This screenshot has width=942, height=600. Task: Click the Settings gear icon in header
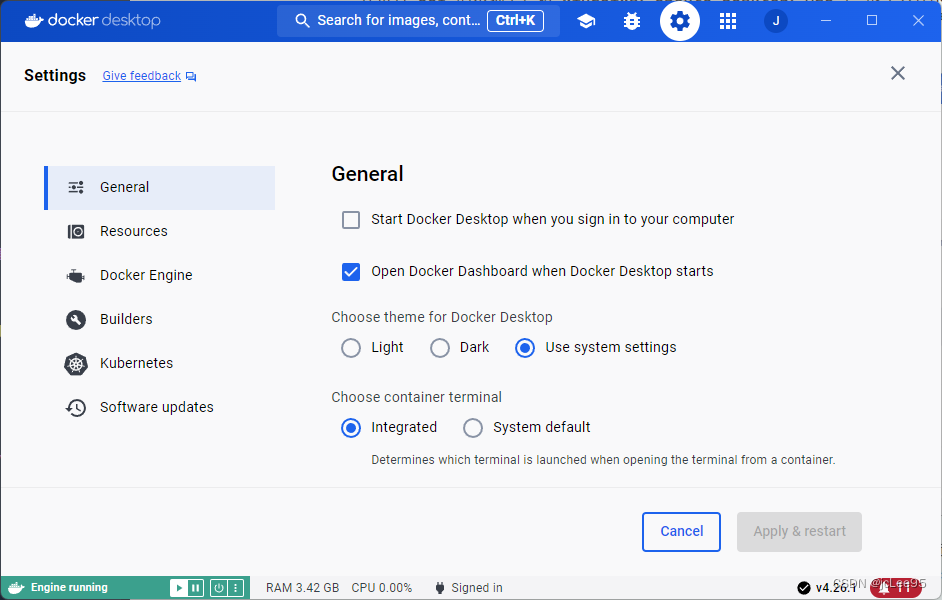[x=679, y=21]
